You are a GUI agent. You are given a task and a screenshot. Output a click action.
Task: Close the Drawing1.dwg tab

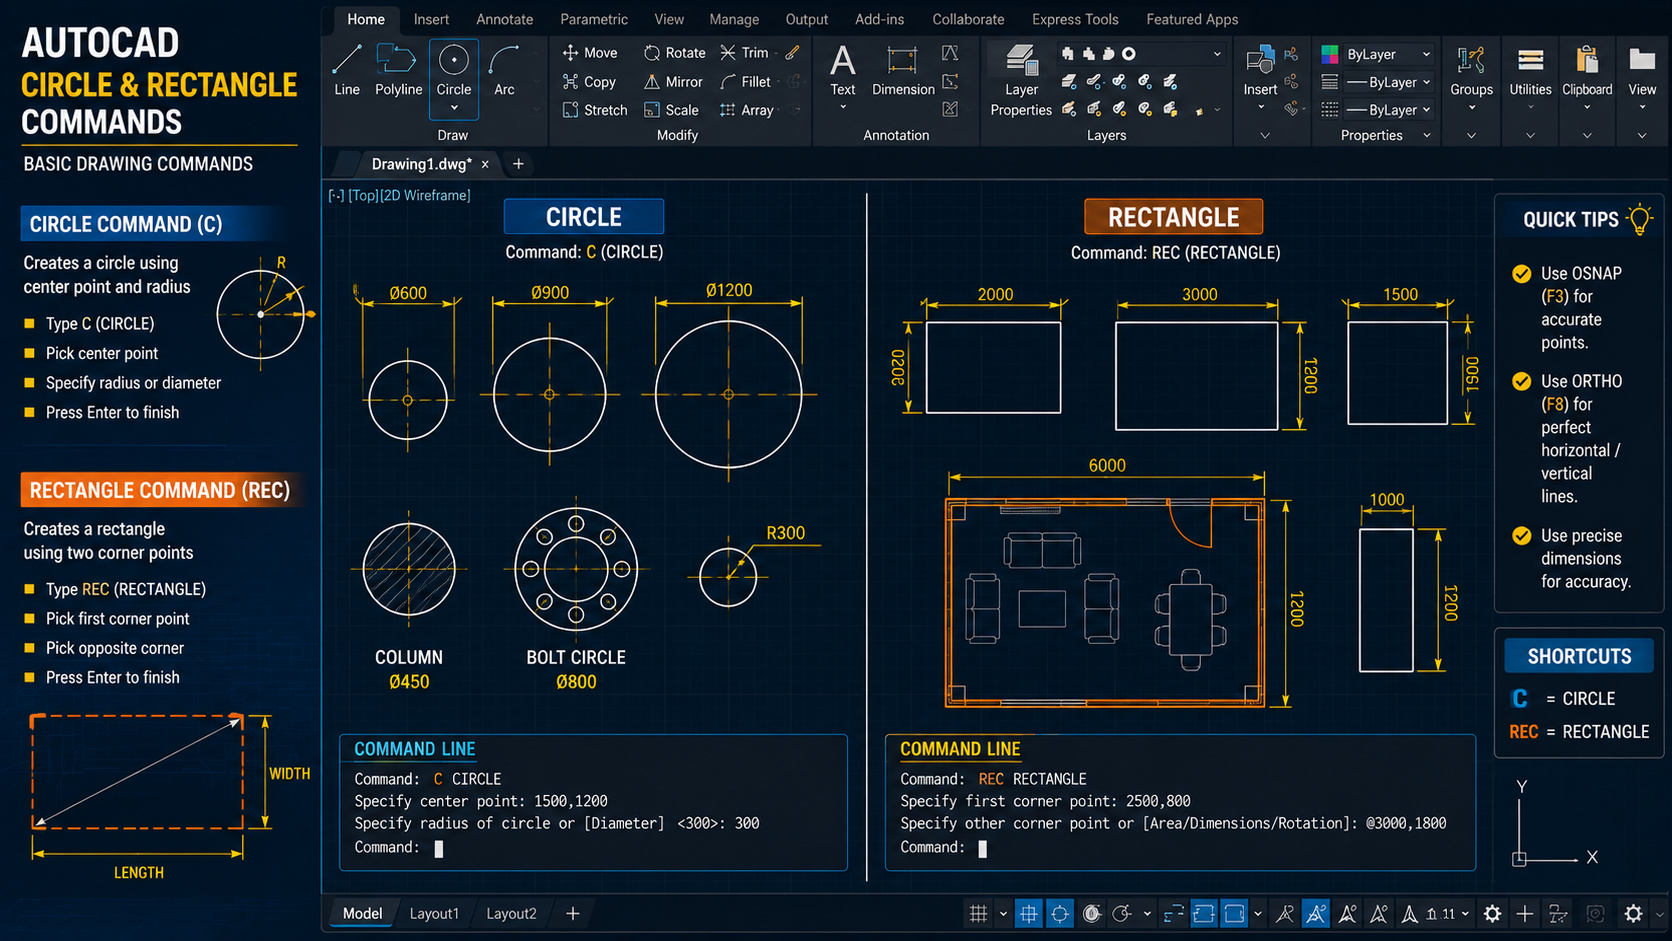tap(485, 164)
